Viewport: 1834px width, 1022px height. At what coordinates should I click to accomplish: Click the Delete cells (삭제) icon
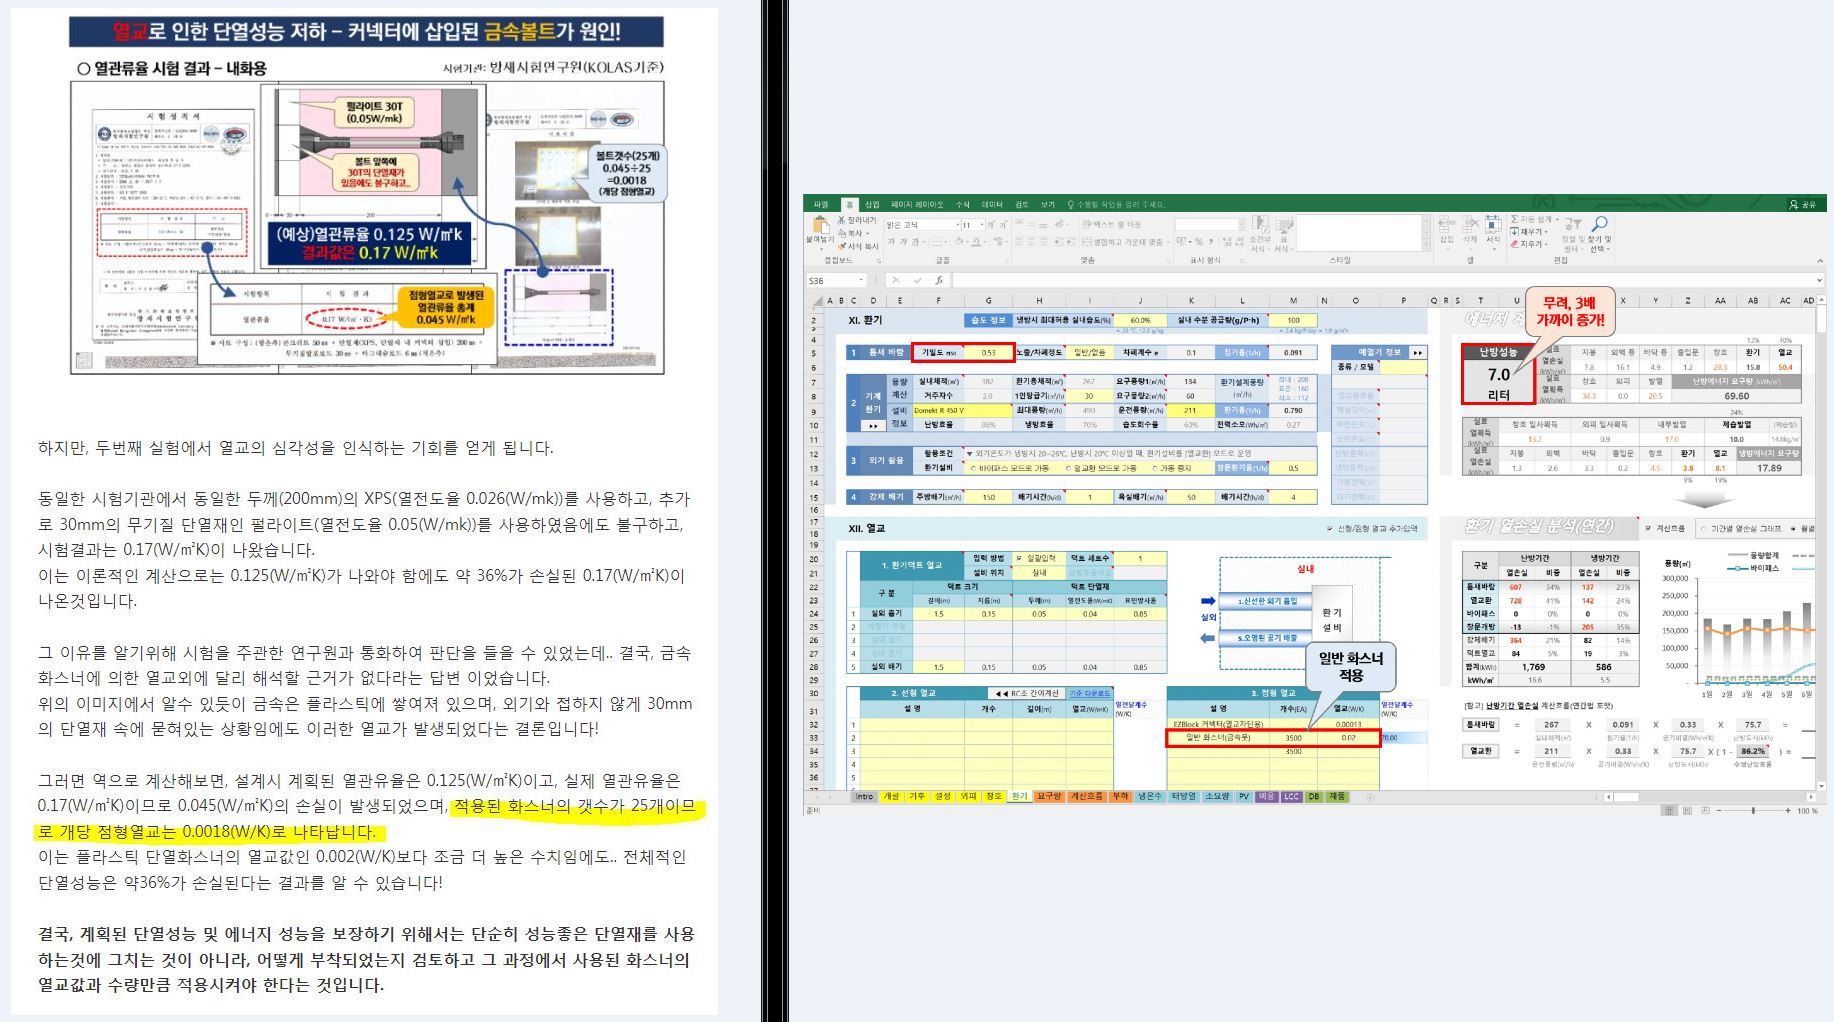click(1469, 226)
